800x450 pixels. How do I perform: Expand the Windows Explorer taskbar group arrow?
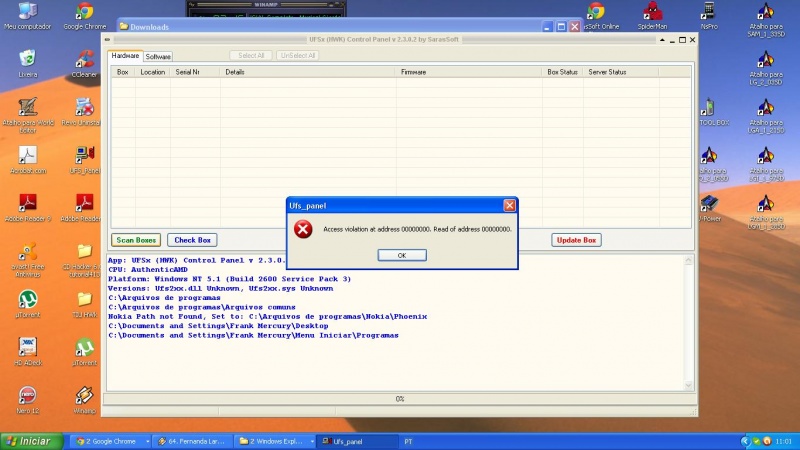click(312, 441)
